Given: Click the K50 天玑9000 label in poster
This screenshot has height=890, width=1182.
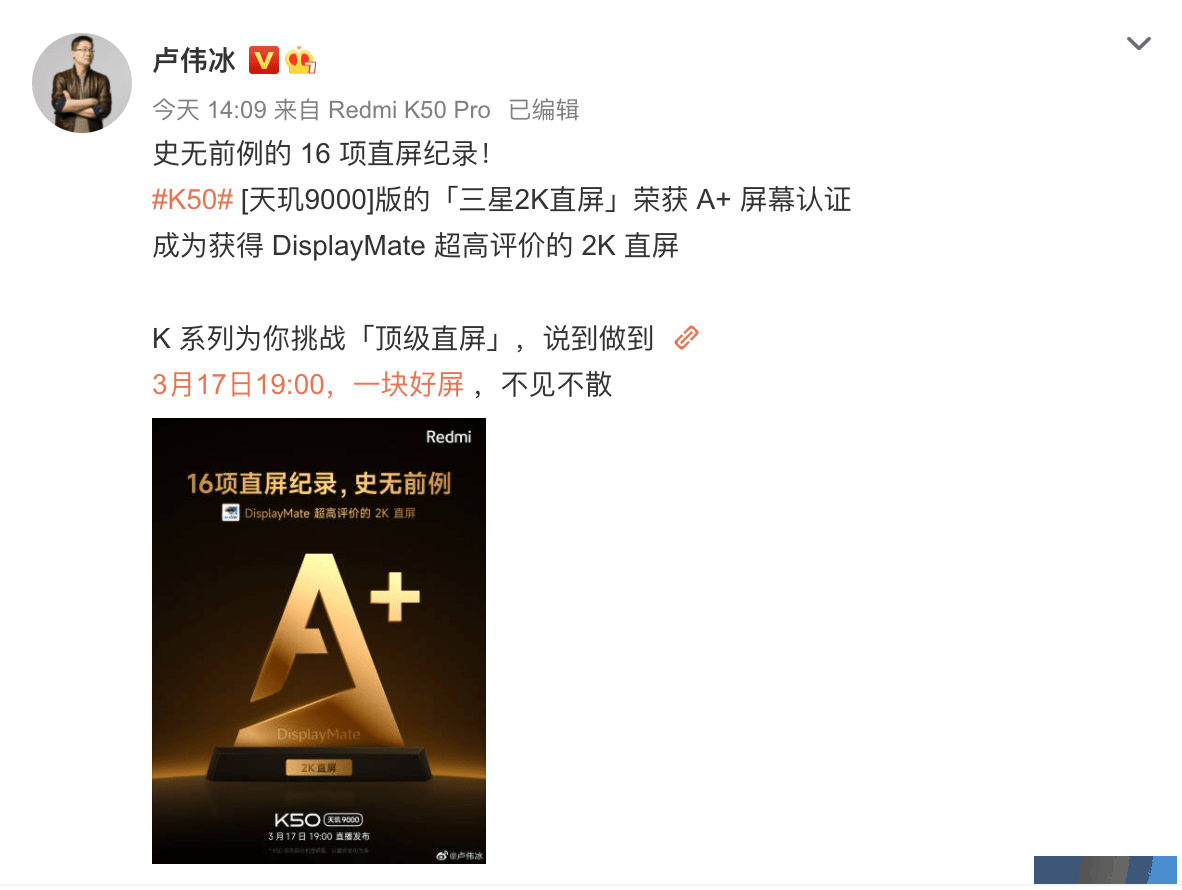Looking at the screenshot, I should click(x=319, y=820).
